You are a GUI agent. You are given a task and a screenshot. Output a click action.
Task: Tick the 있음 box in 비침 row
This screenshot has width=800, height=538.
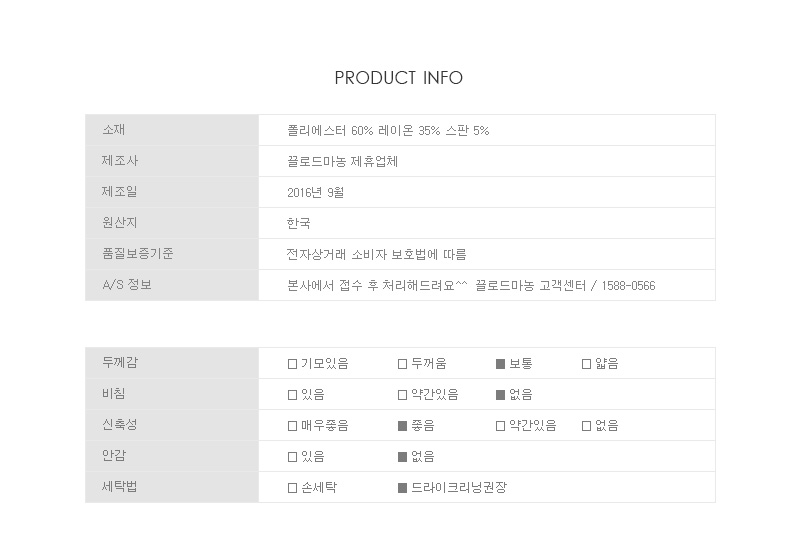pos(292,395)
